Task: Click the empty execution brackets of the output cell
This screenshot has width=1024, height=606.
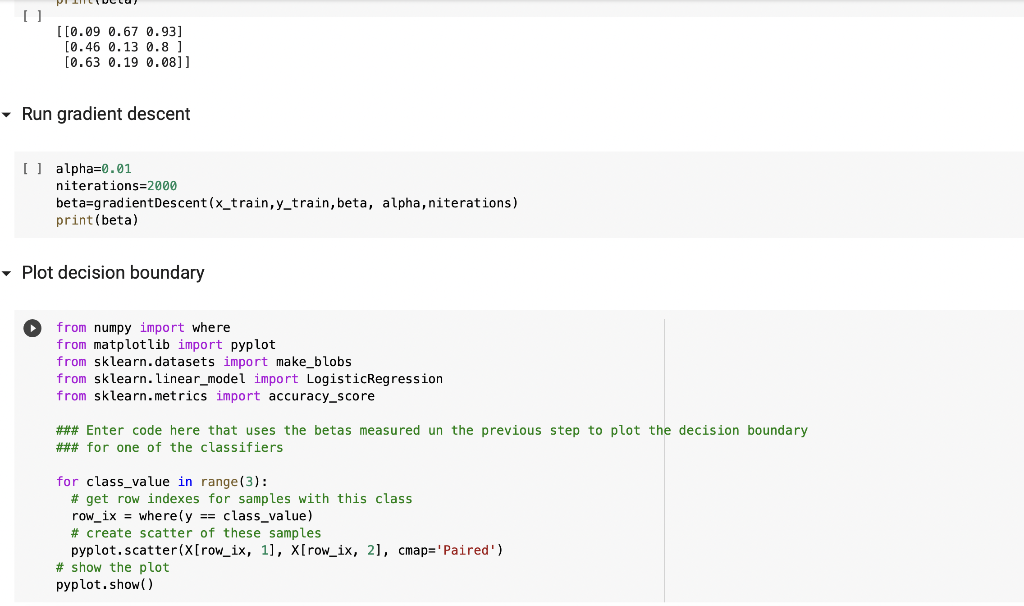Action: click(31, 15)
